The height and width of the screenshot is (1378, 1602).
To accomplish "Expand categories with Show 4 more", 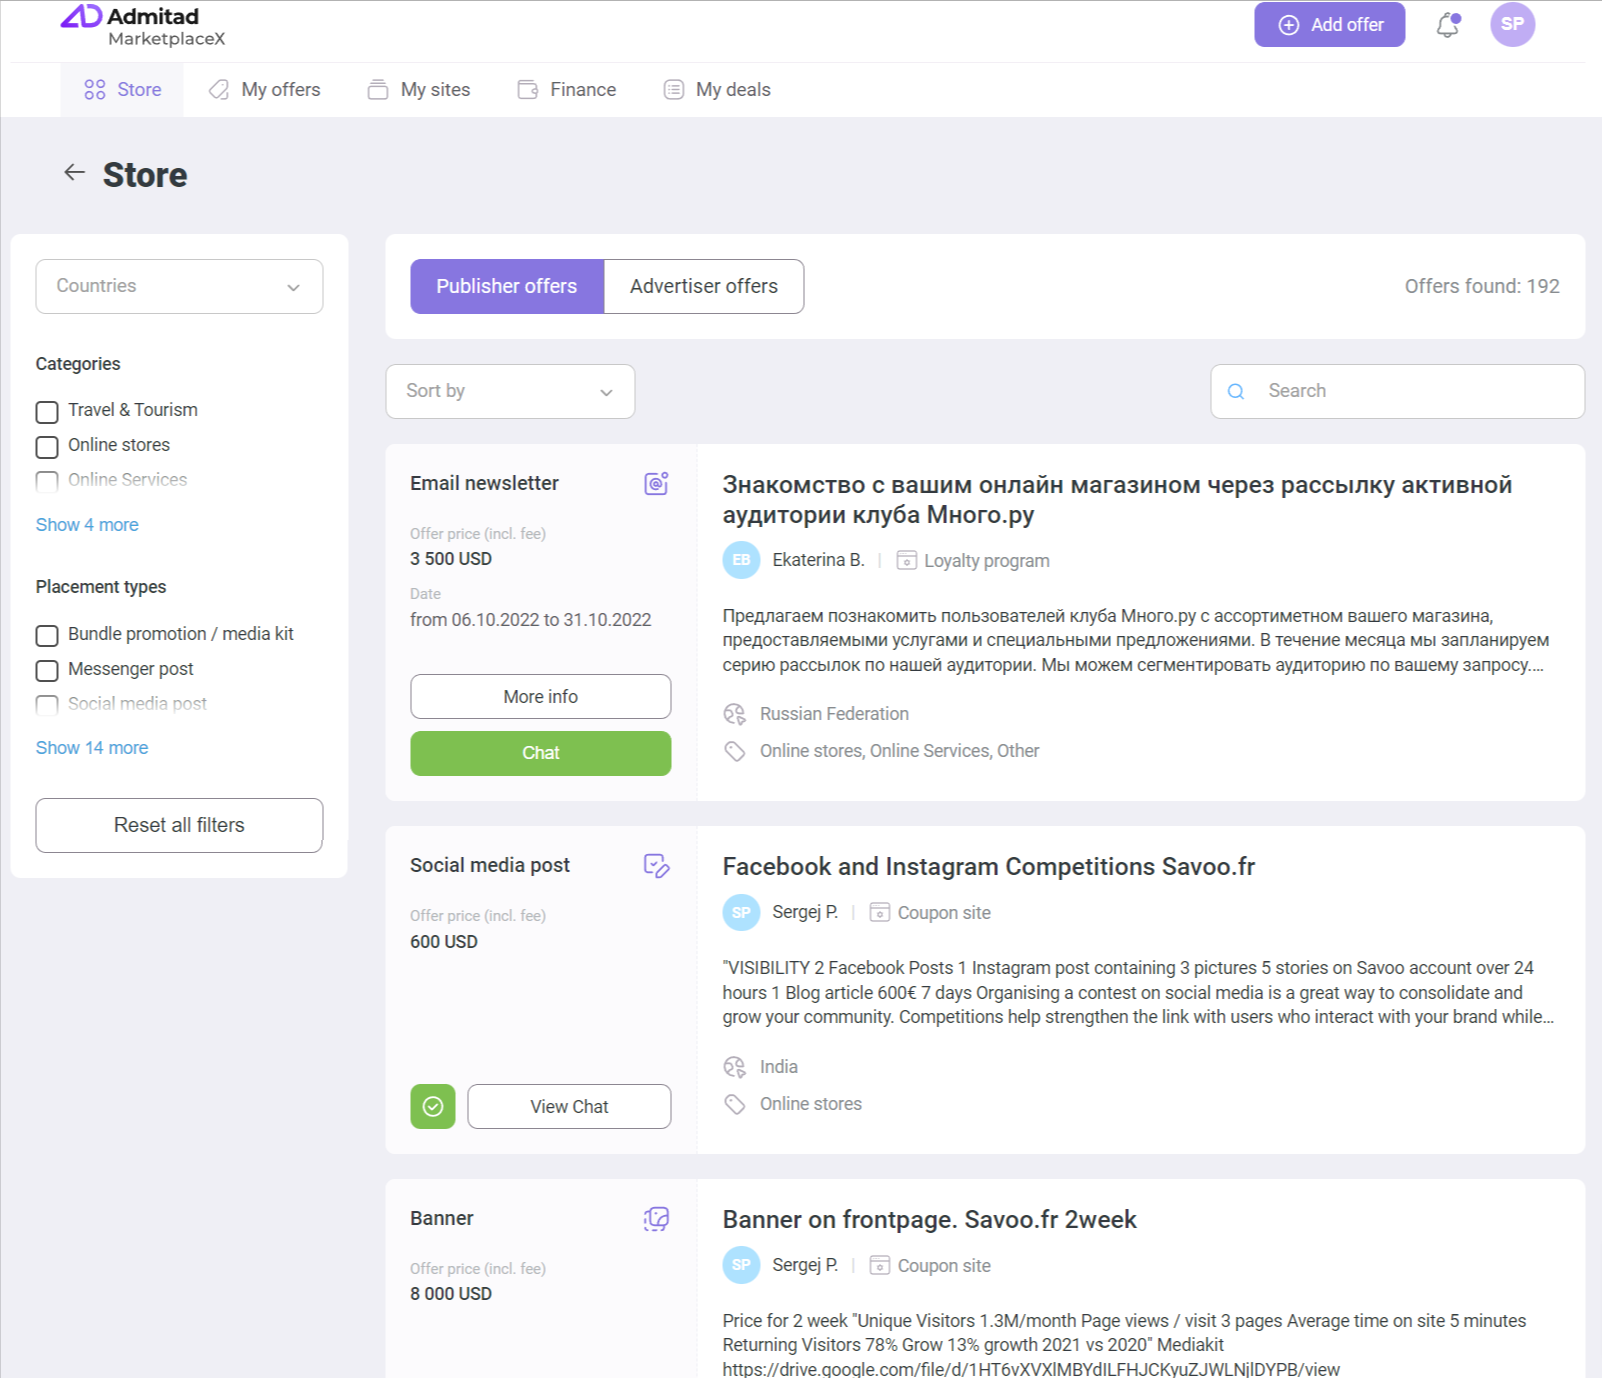I will [87, 525].
